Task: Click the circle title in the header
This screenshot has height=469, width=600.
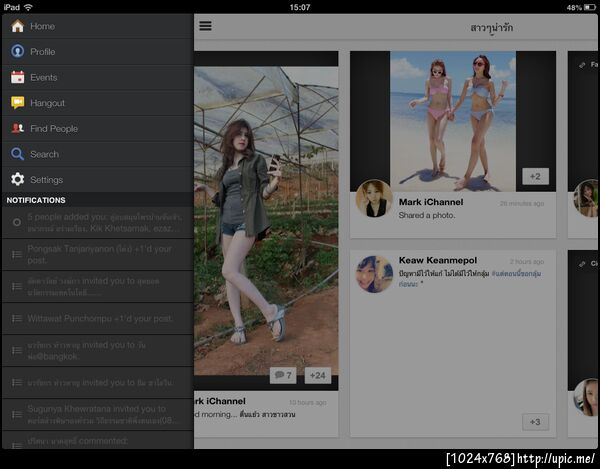Action: point(491,28)
